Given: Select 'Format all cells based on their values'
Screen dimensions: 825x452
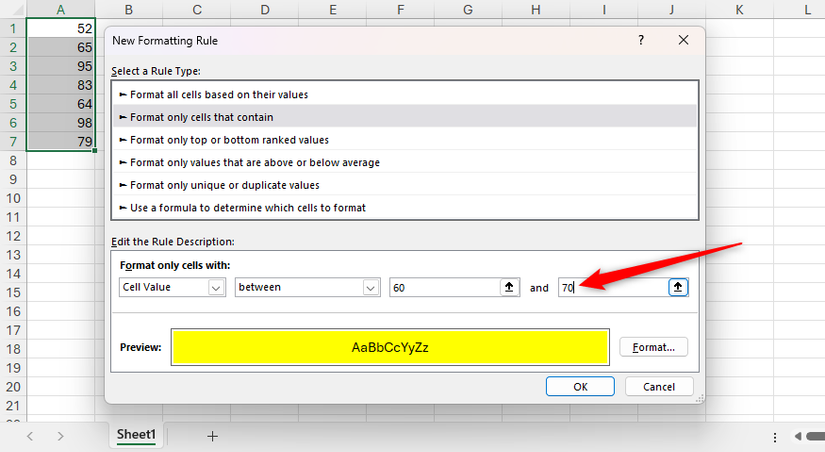Looking at the screenshot, I should click(218, 94).
